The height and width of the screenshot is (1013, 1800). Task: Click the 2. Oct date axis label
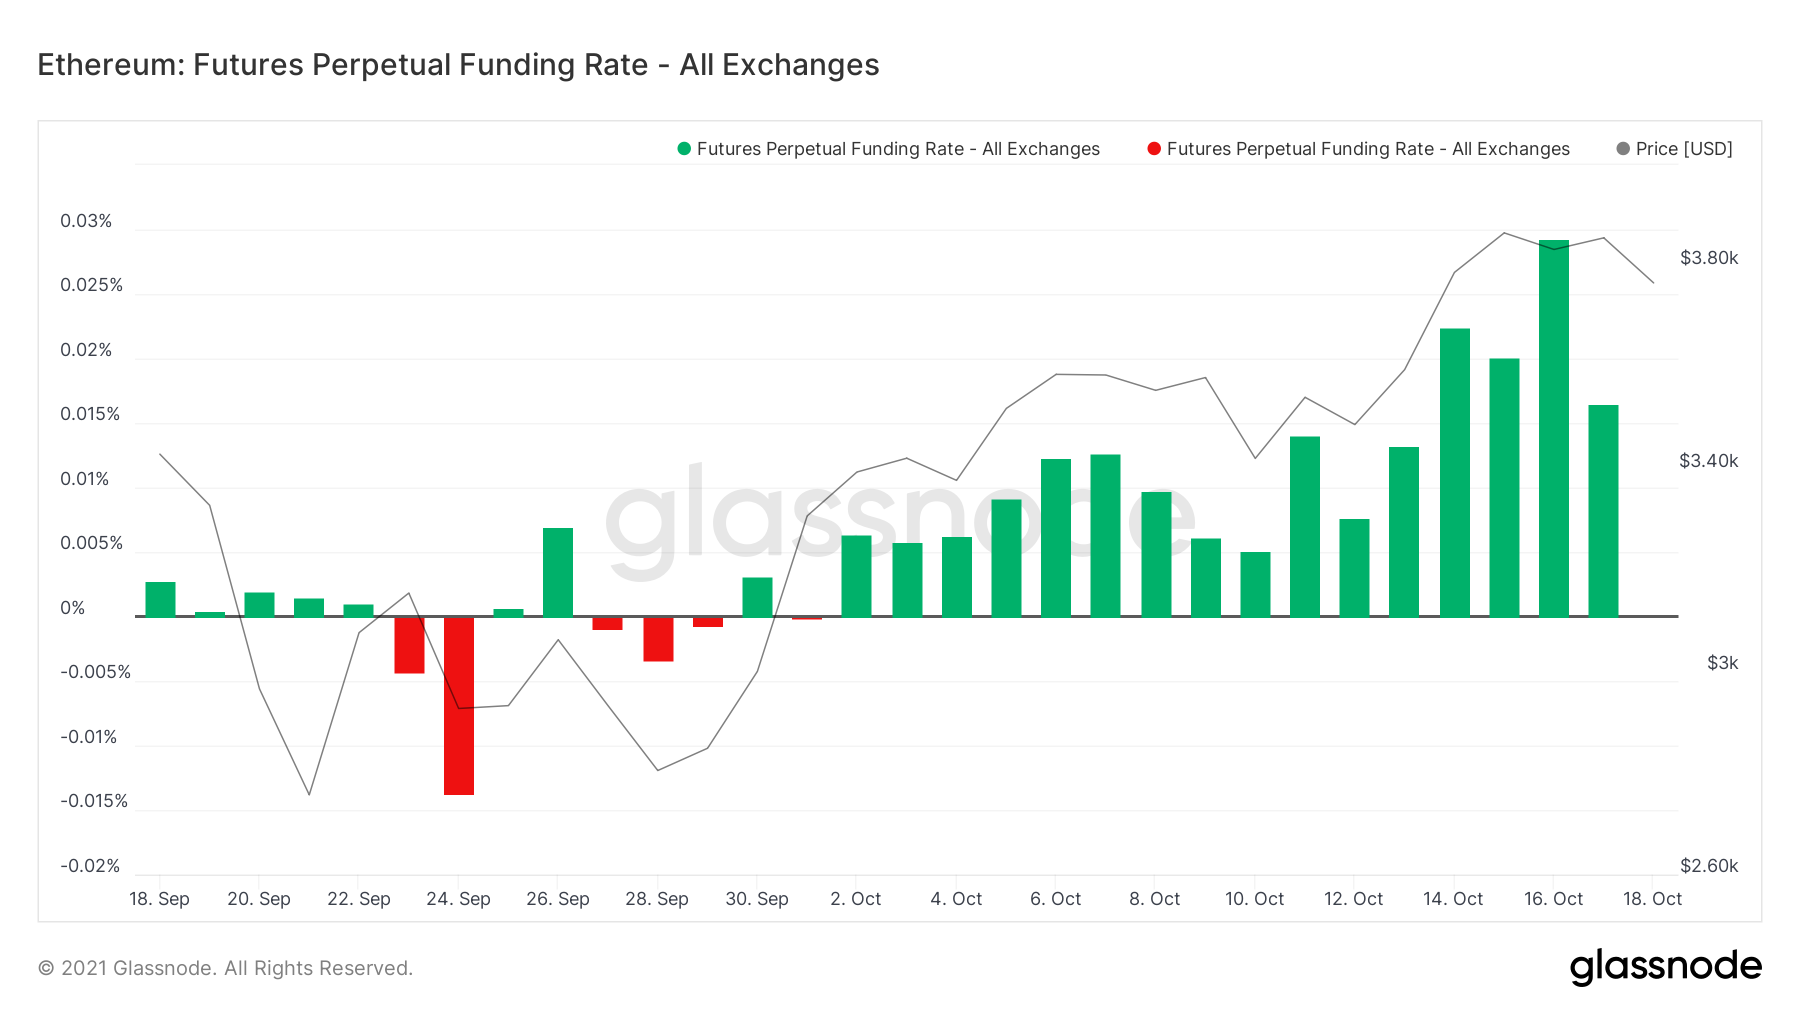[856, 899]
